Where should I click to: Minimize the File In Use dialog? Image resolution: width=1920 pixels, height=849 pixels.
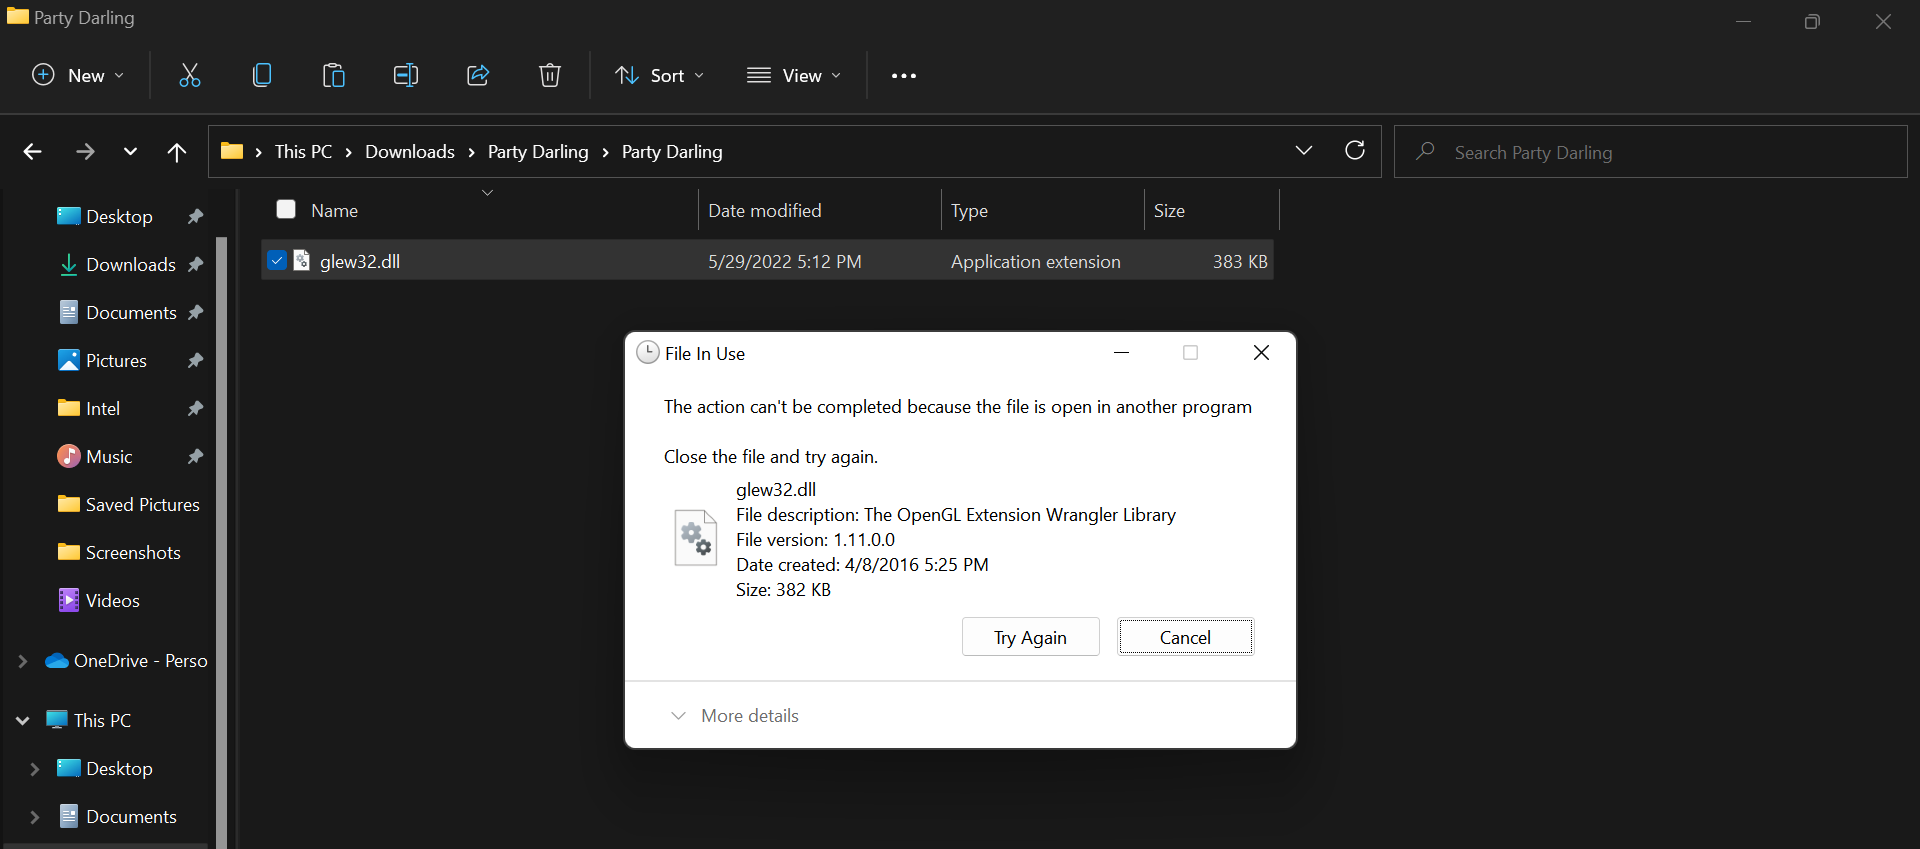(x=1121, y=353)
